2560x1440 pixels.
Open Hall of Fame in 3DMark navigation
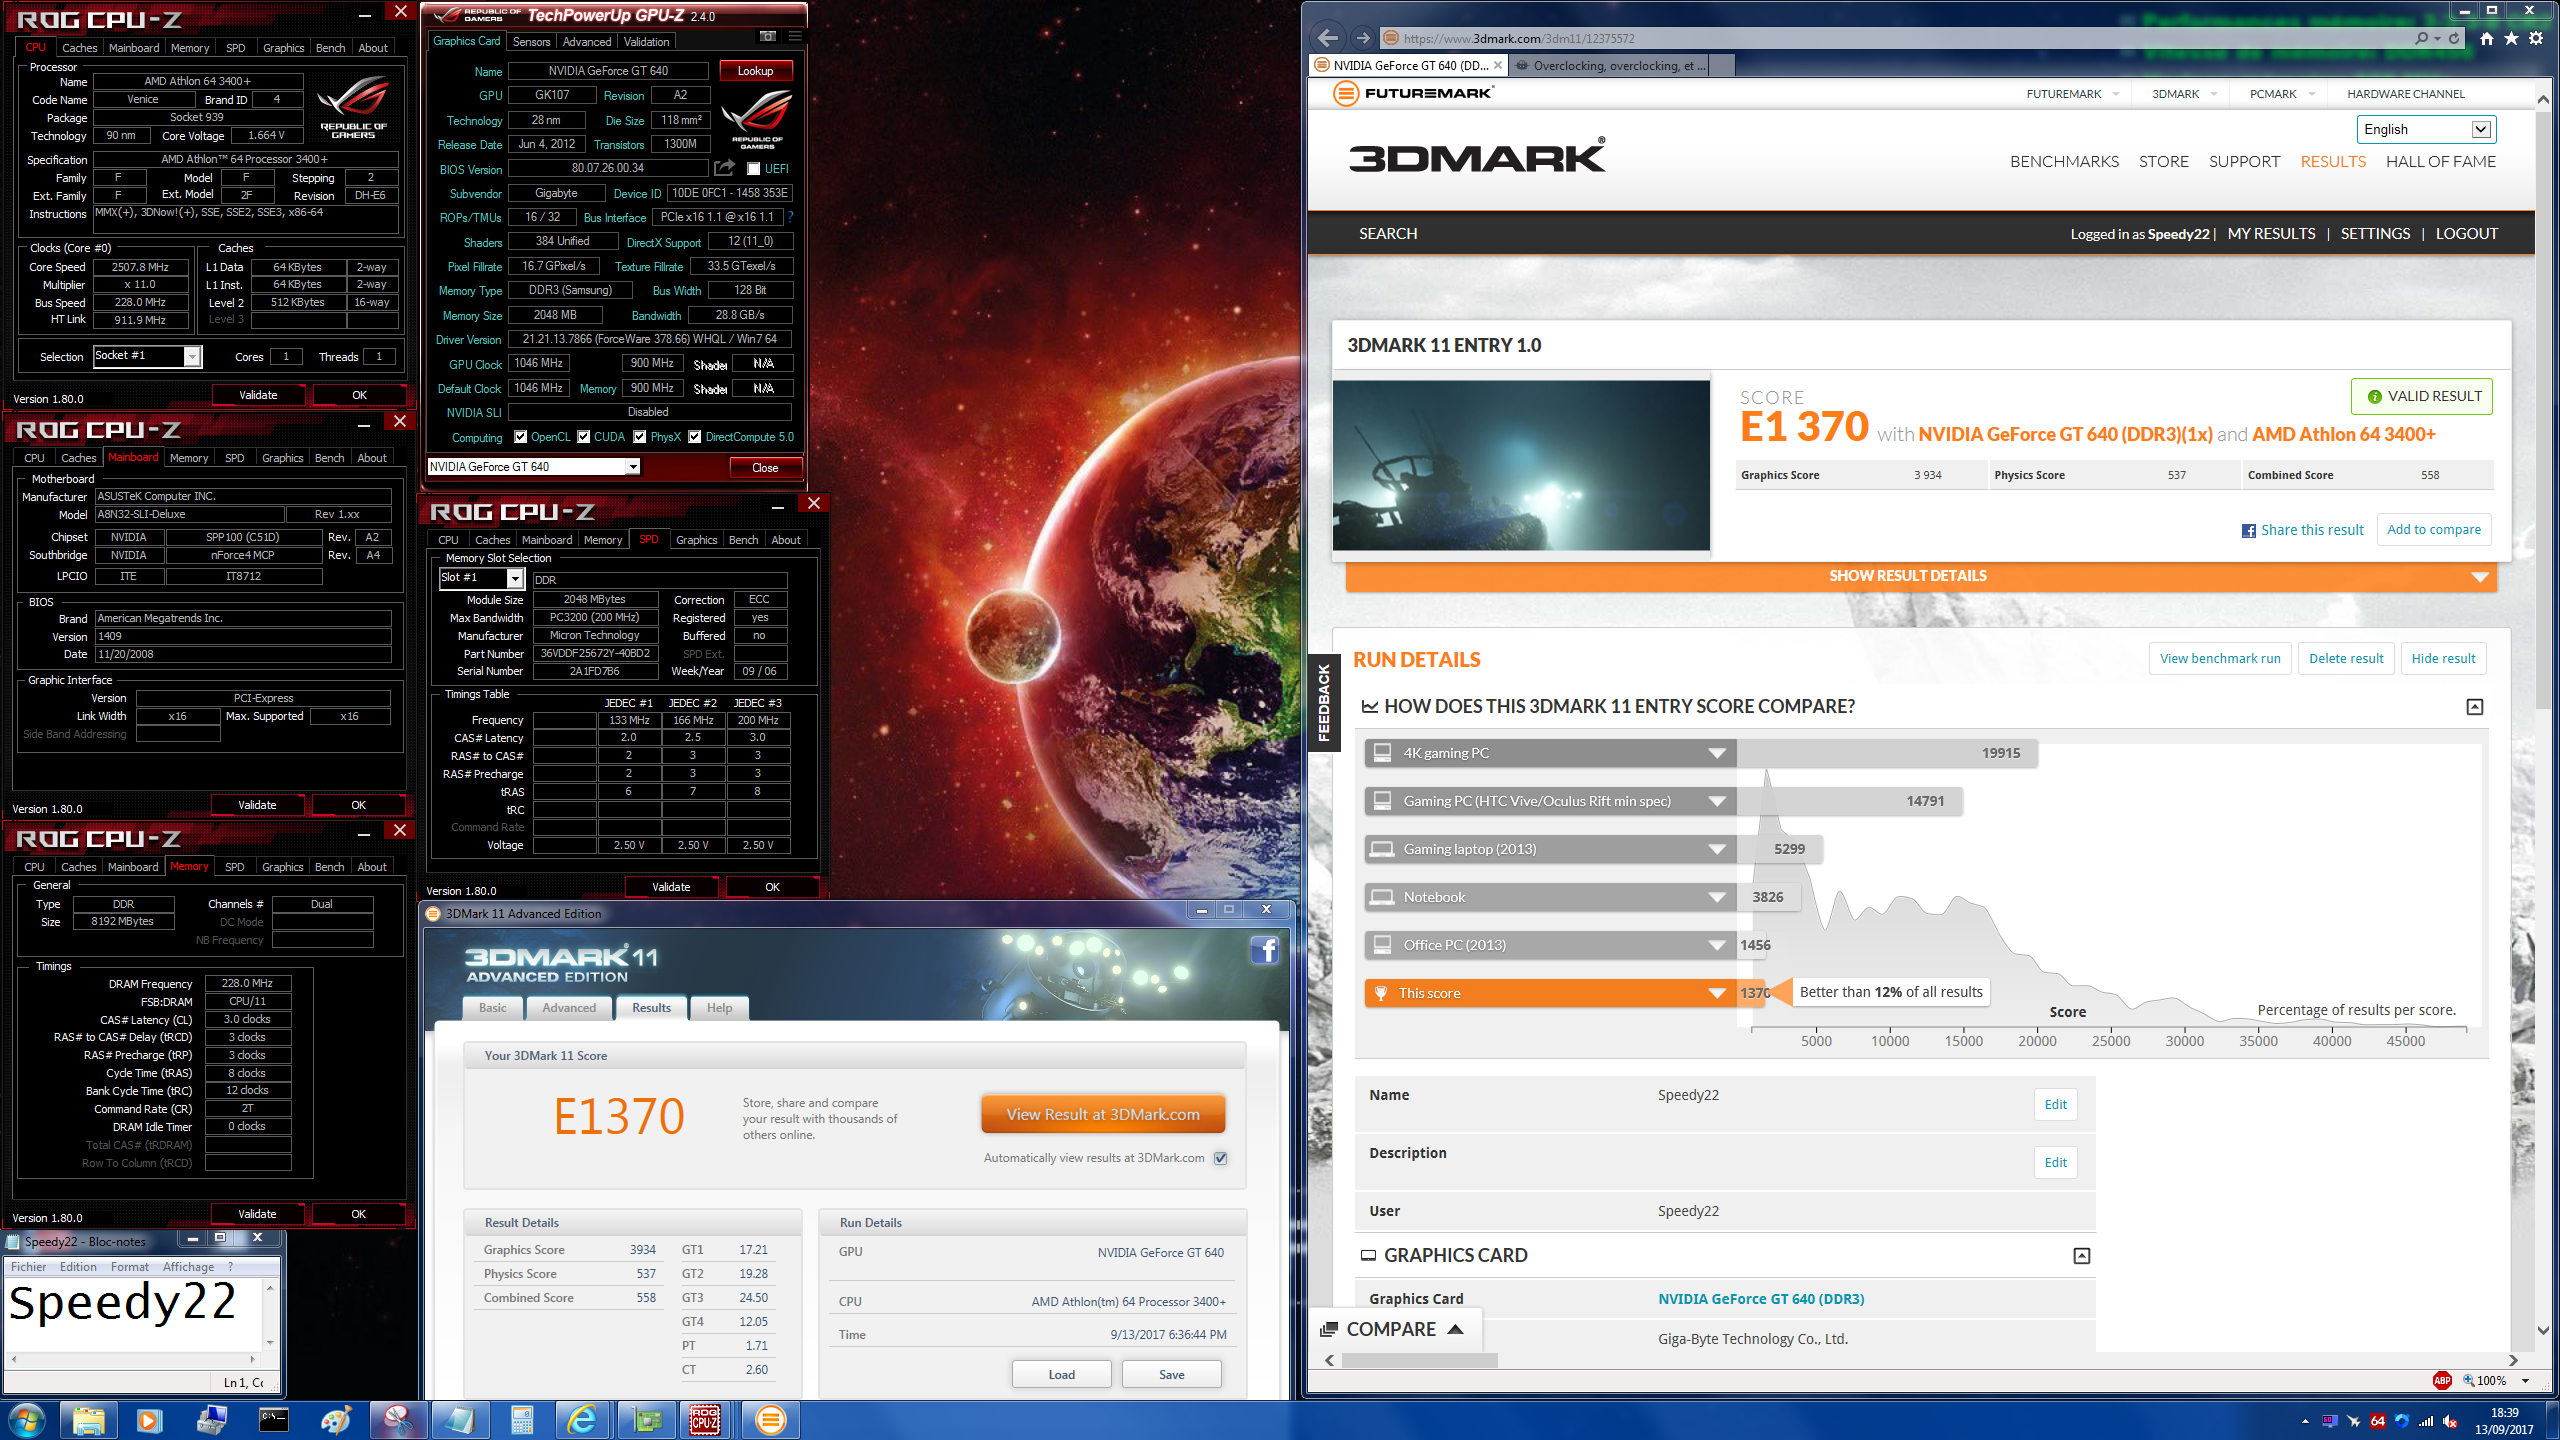point(2440,162)
